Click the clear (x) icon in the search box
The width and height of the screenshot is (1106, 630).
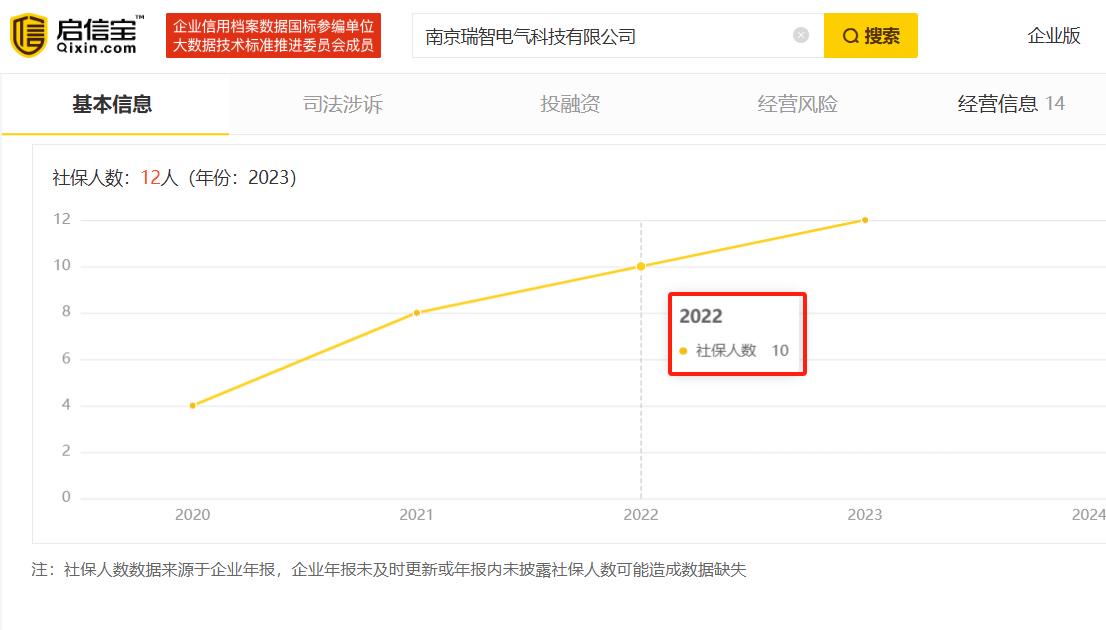[800, 35]
